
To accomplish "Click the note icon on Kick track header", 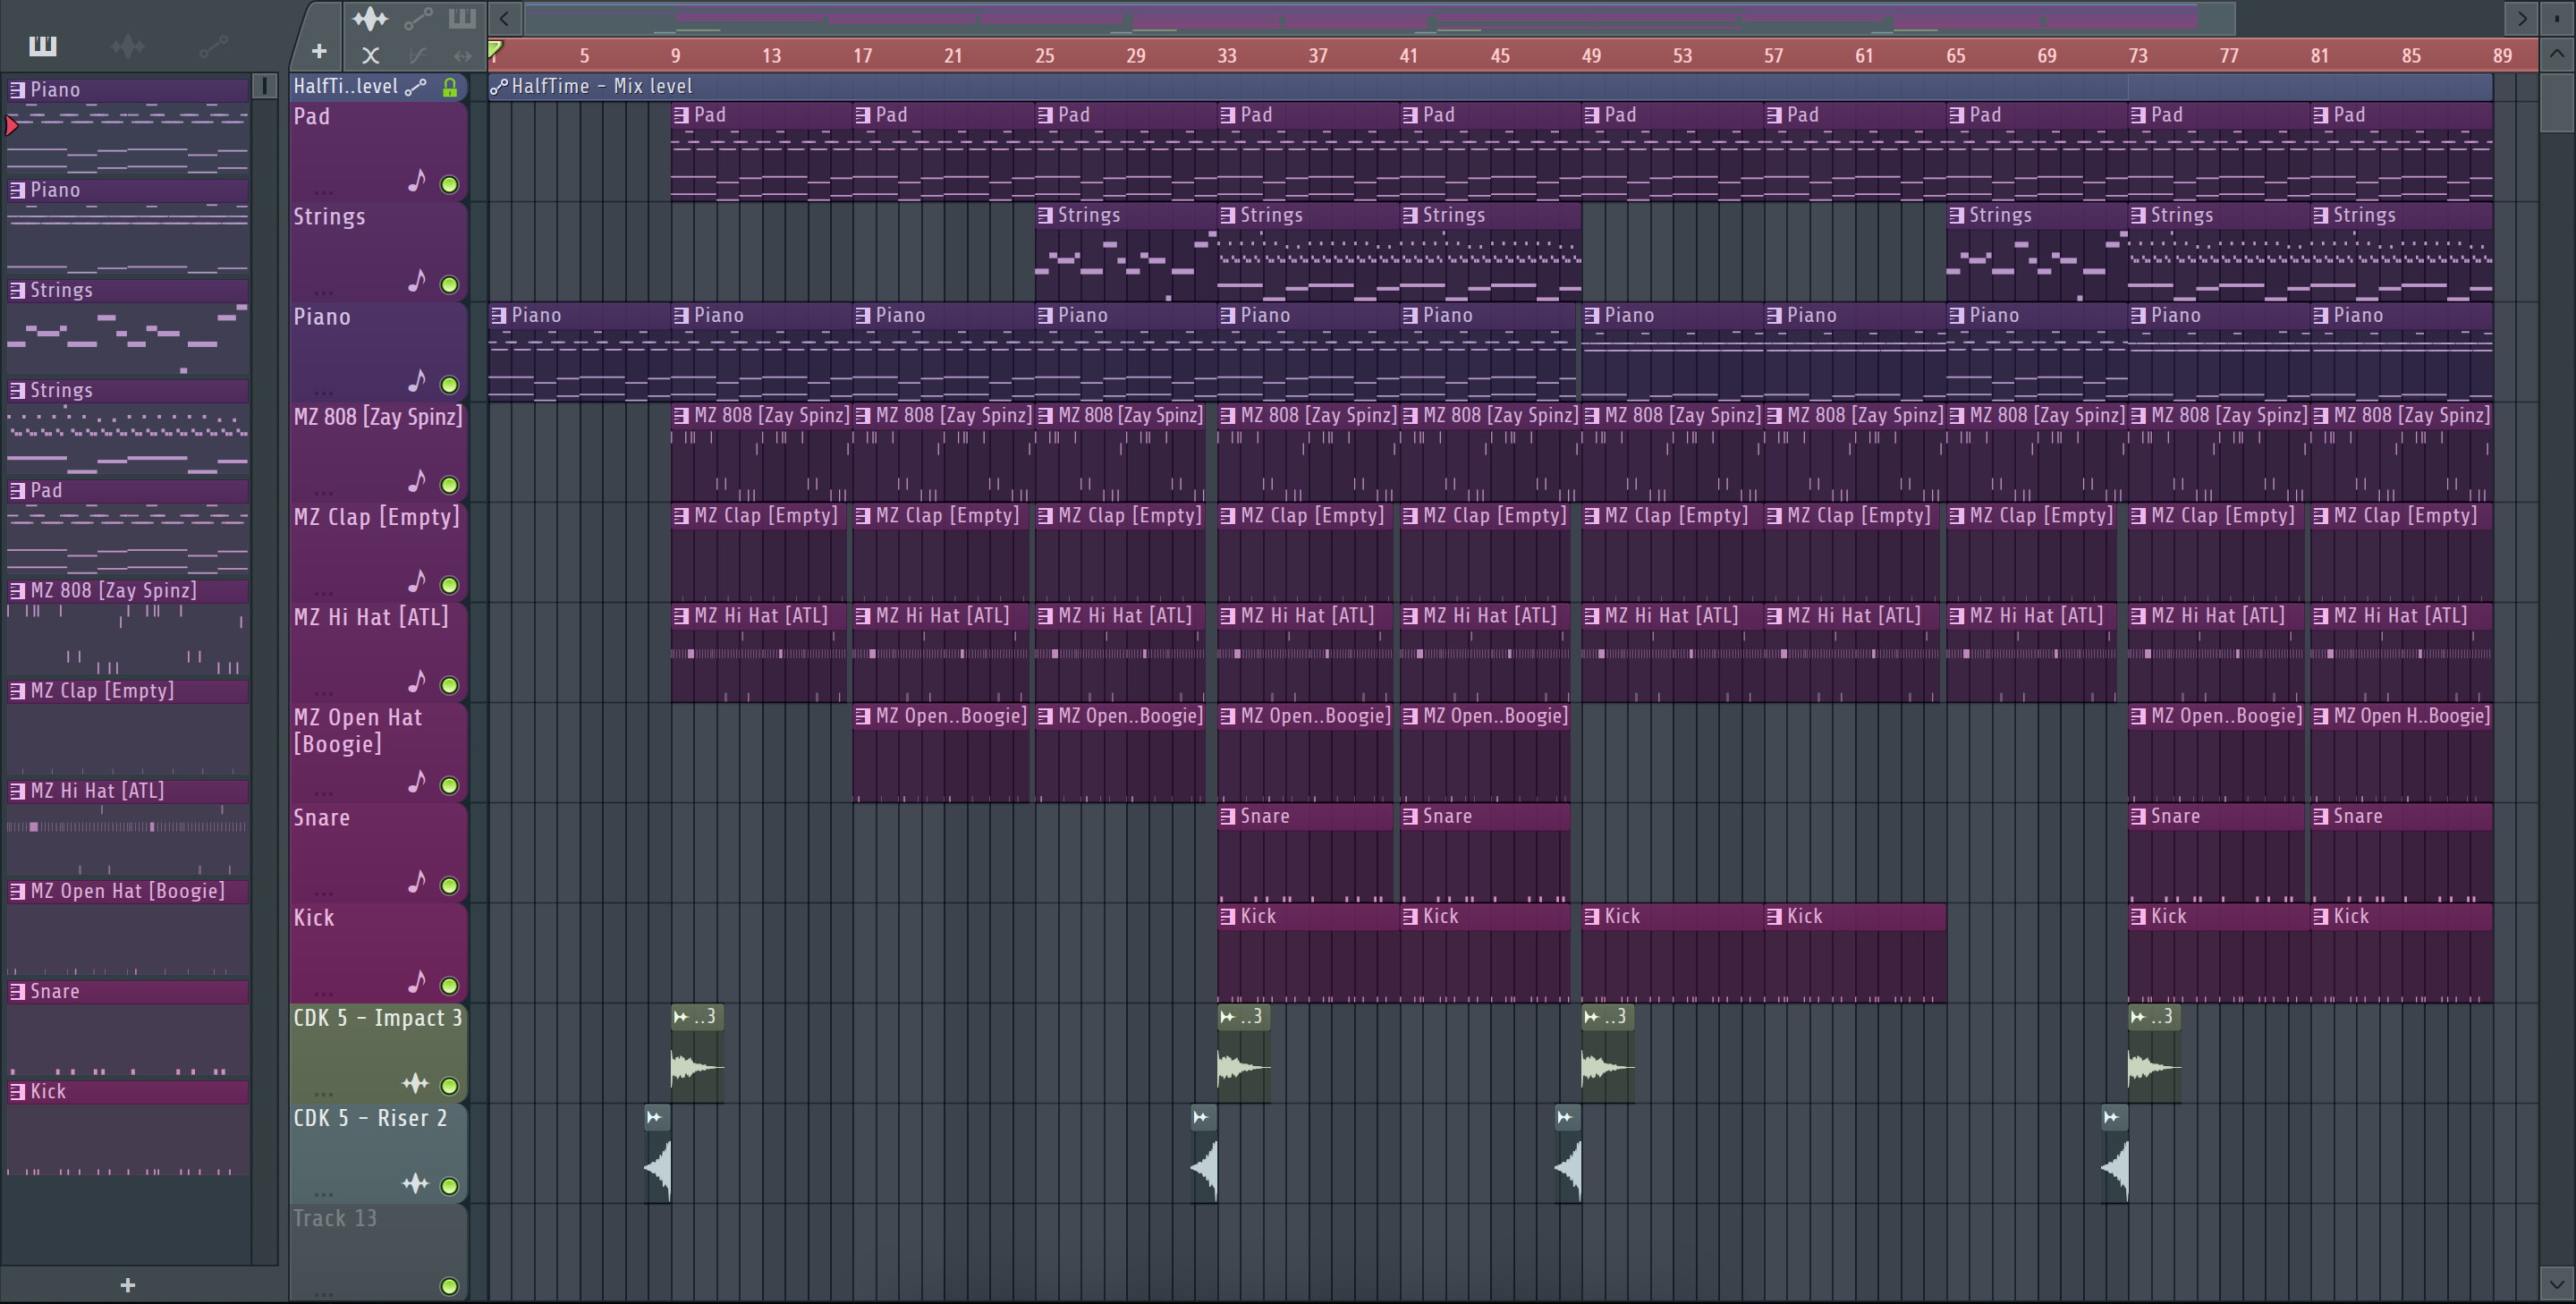I will (x=417, y=982).
